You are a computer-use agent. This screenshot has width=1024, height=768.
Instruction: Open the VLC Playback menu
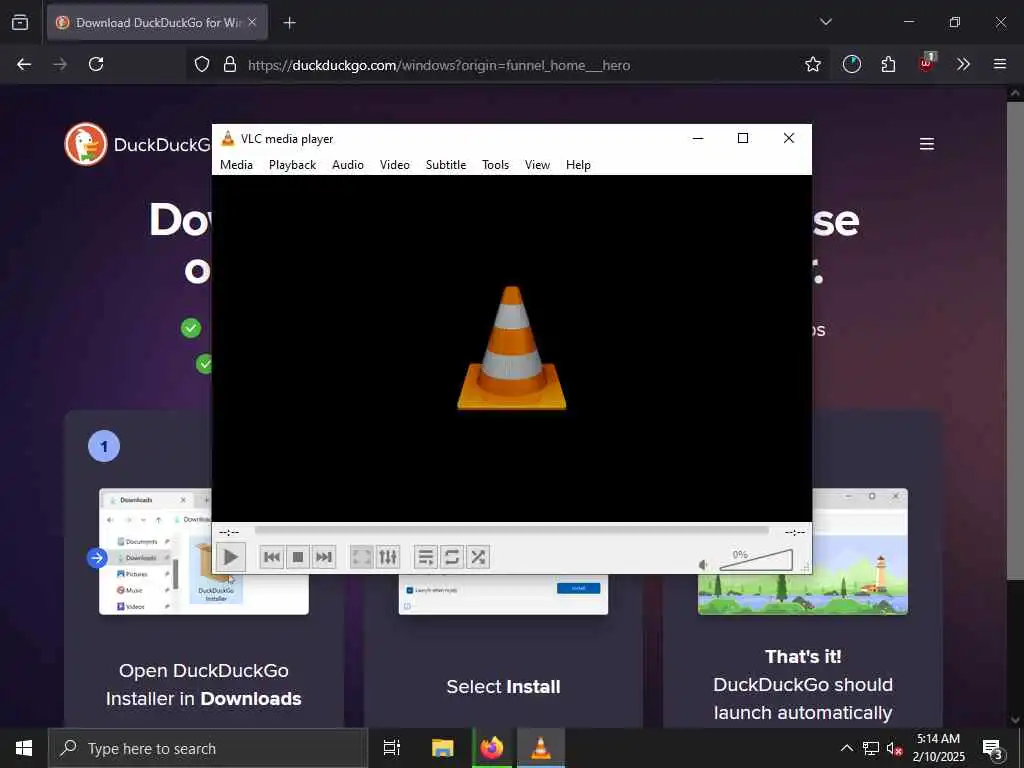coord(293,165)
